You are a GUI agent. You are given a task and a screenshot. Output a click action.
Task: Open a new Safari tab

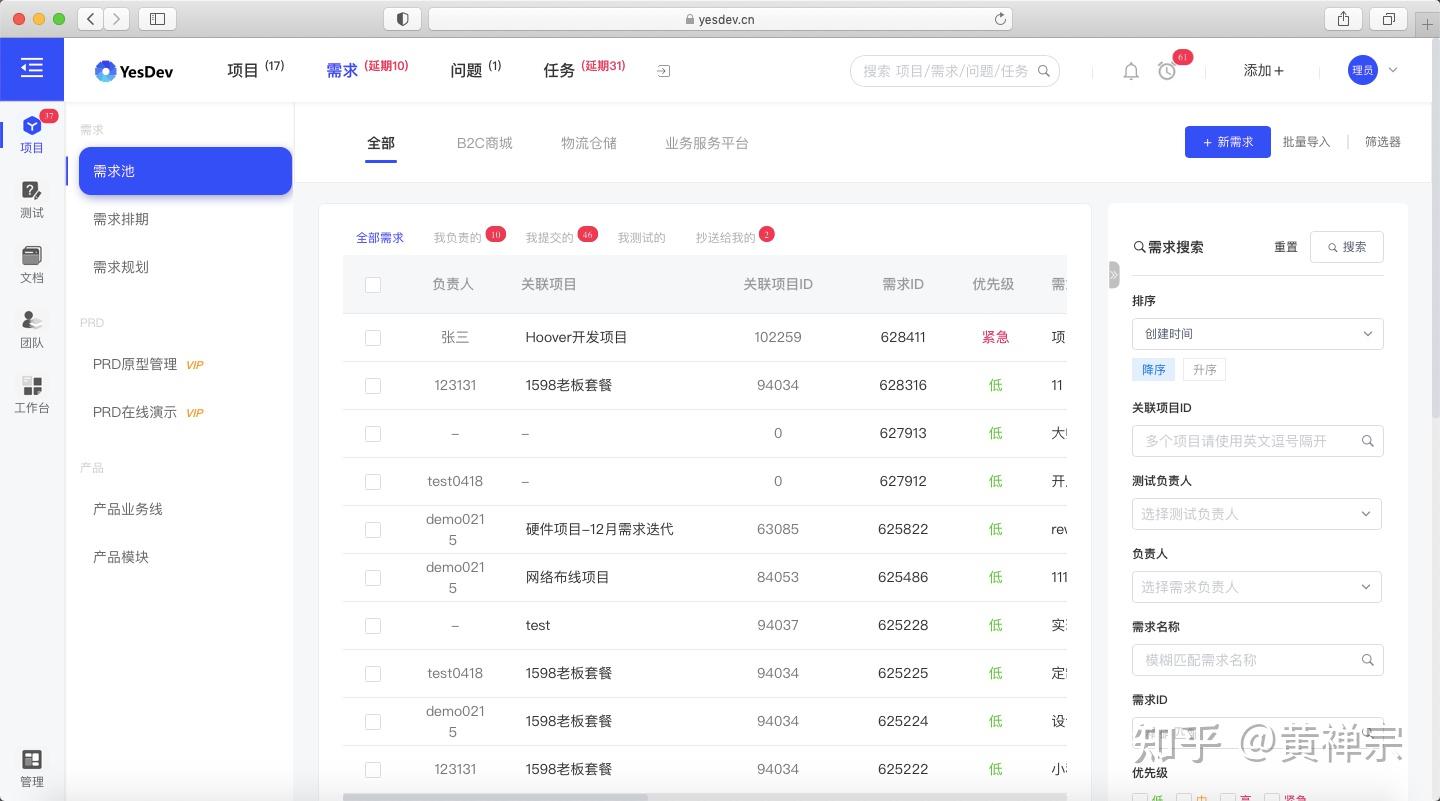click(x=1428, y=24)
